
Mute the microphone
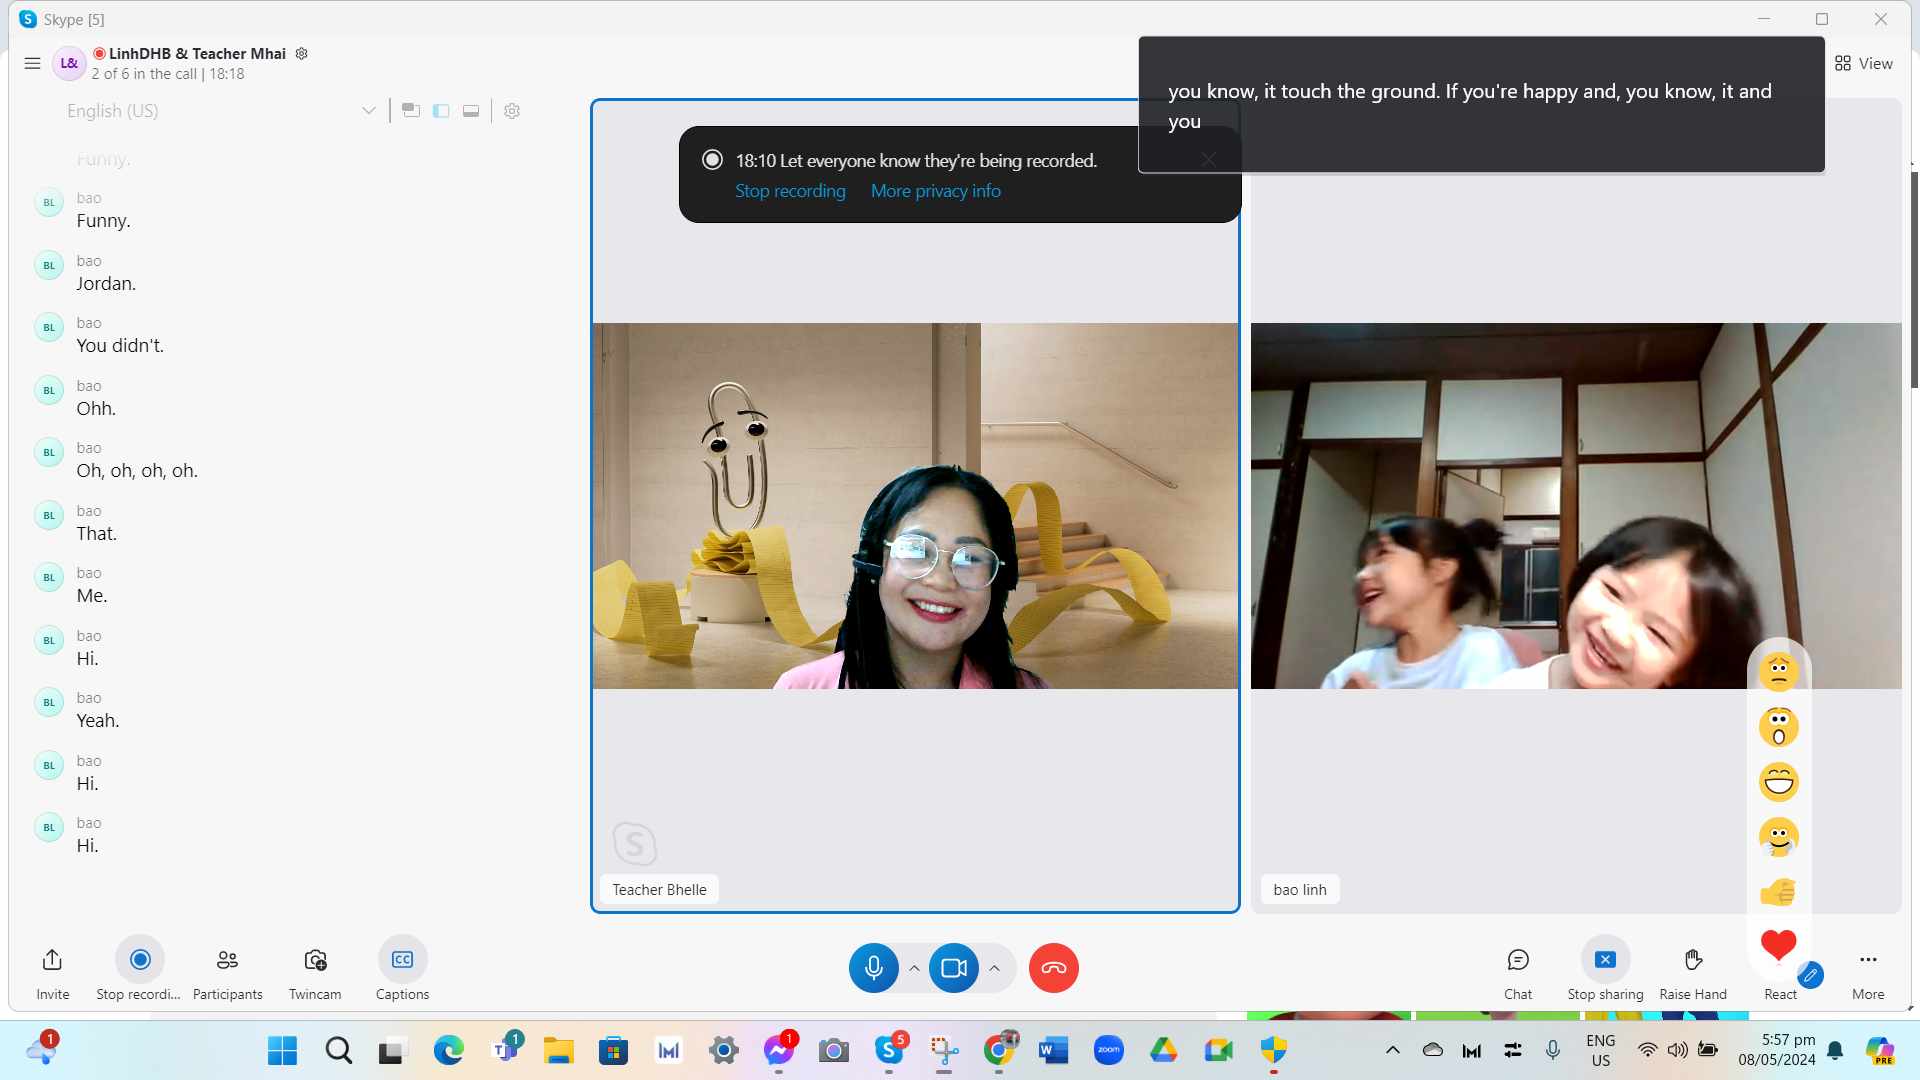(x=873, y=968)
